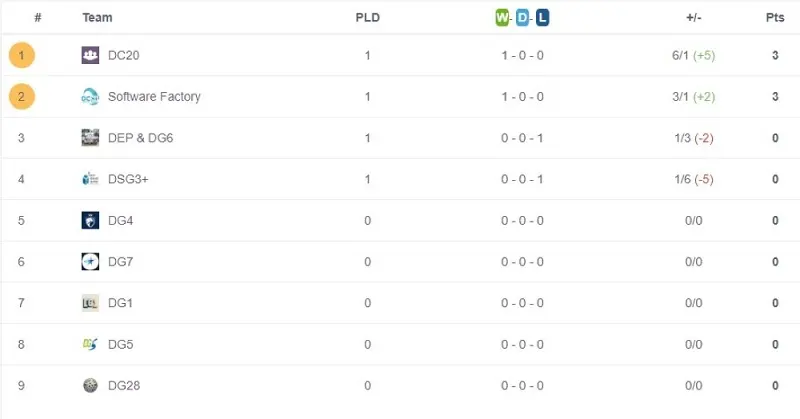Click the DG1 team logo icon

[90, 303]
